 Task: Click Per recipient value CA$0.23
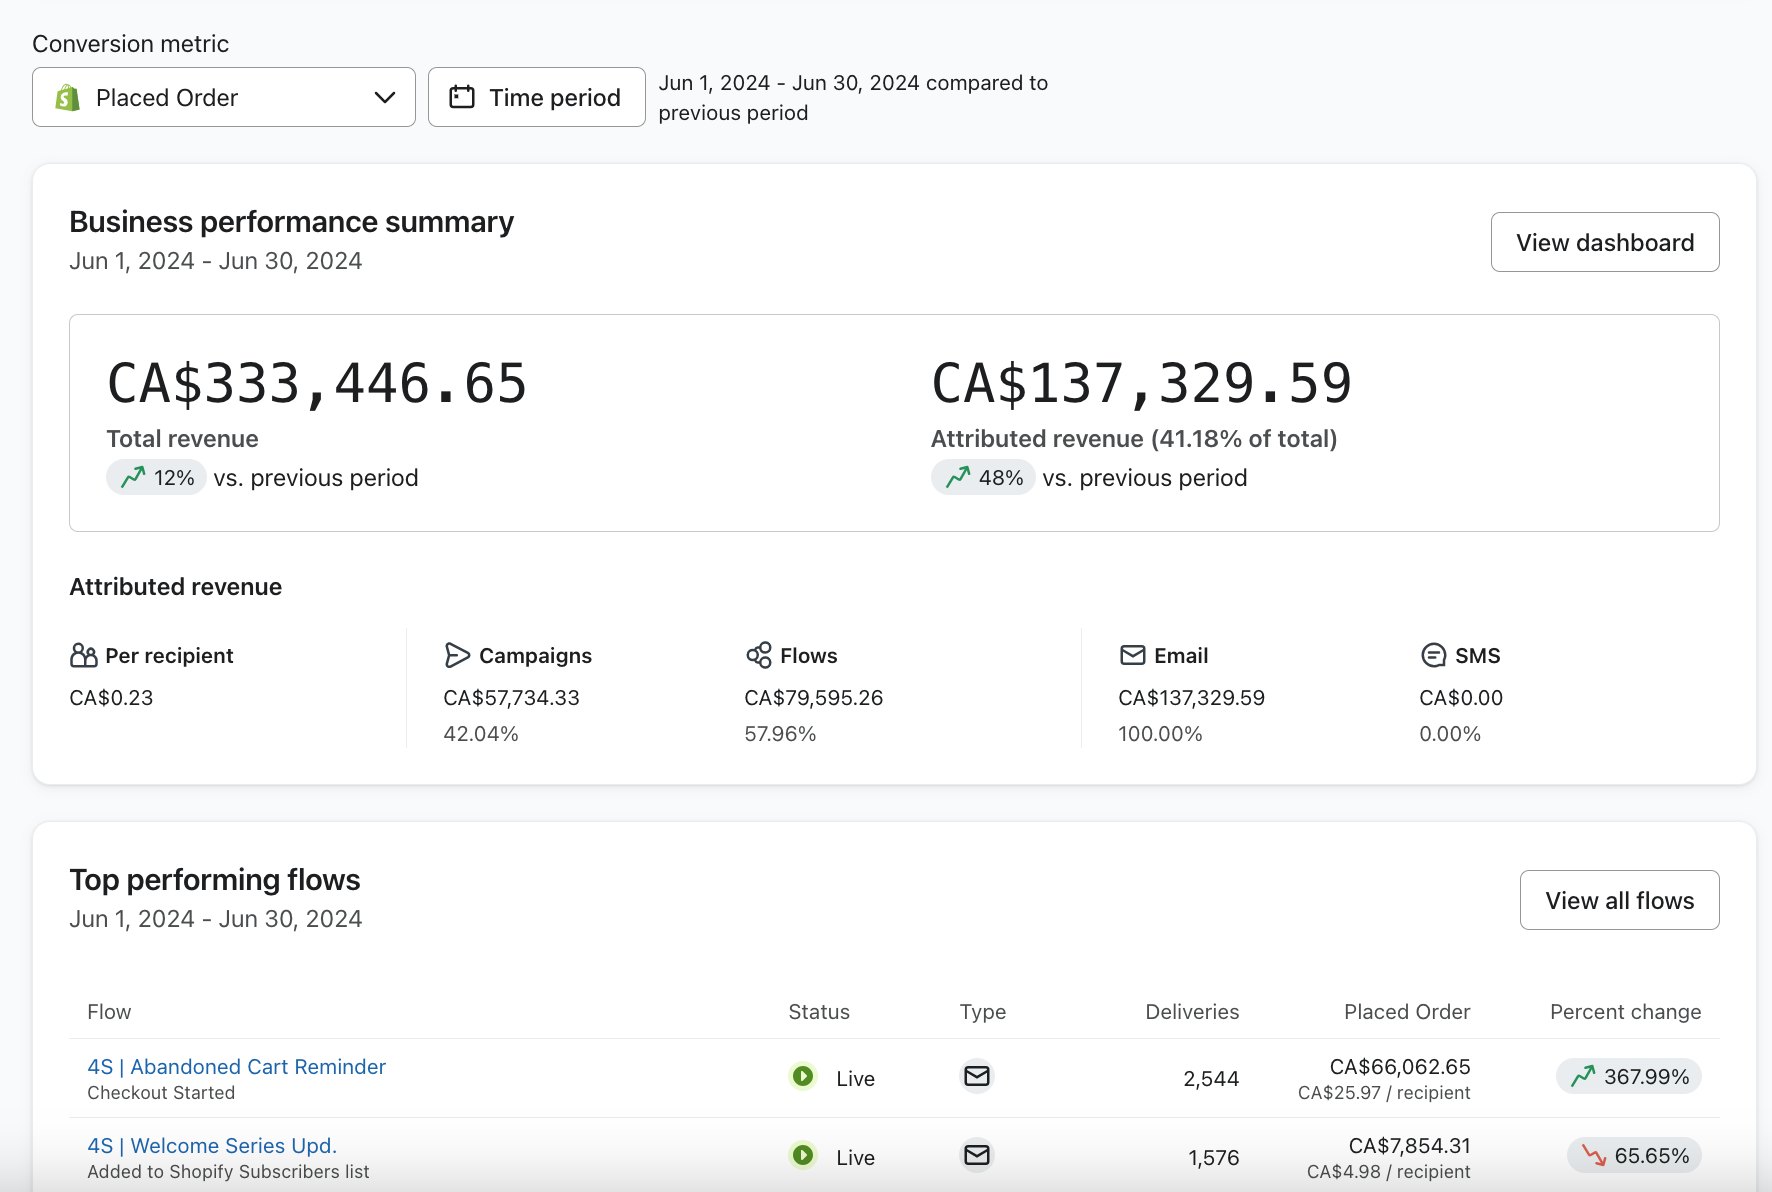pyautogui.click(x=111, y=698)
